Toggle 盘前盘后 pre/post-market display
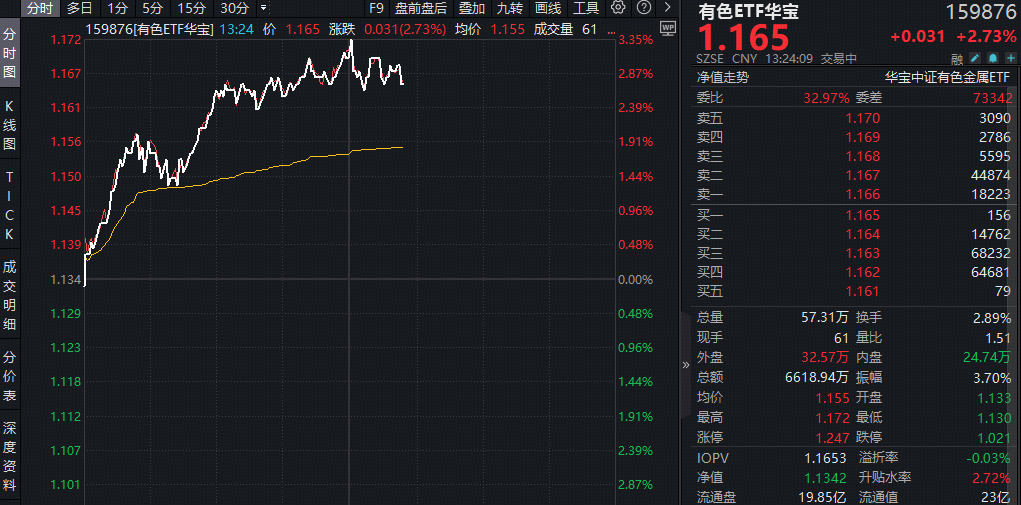The width and height of the screenshot is (1021, 505). pyautogui.click(x=421, y=8)
